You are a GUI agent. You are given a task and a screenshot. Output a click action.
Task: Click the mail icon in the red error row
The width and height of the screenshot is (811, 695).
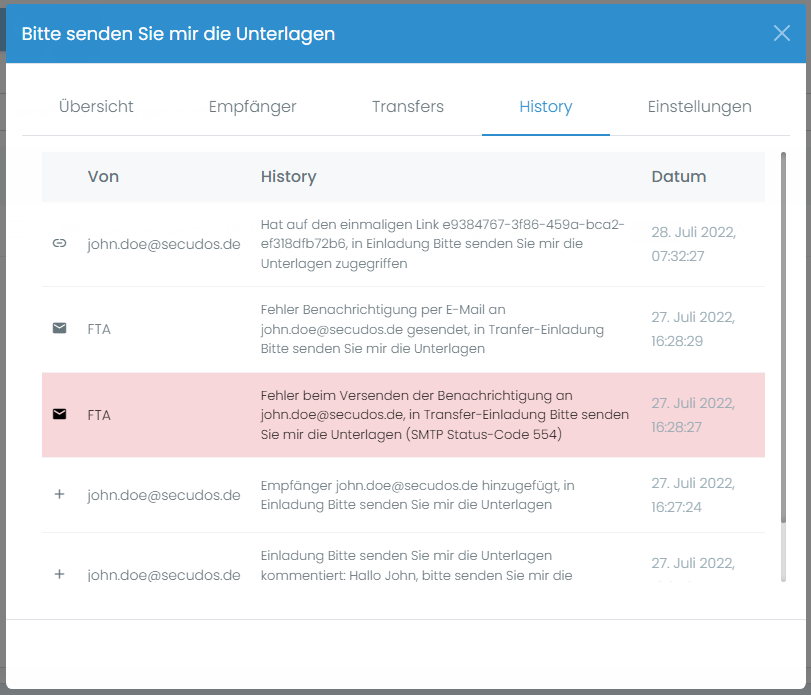(x=59, y=414)
